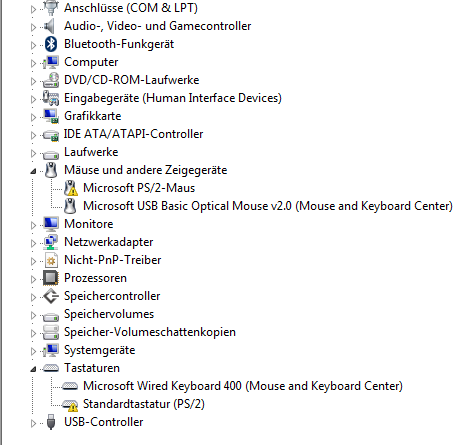Click the Computer category icon
Screen dimensions: 466x445
51,62
